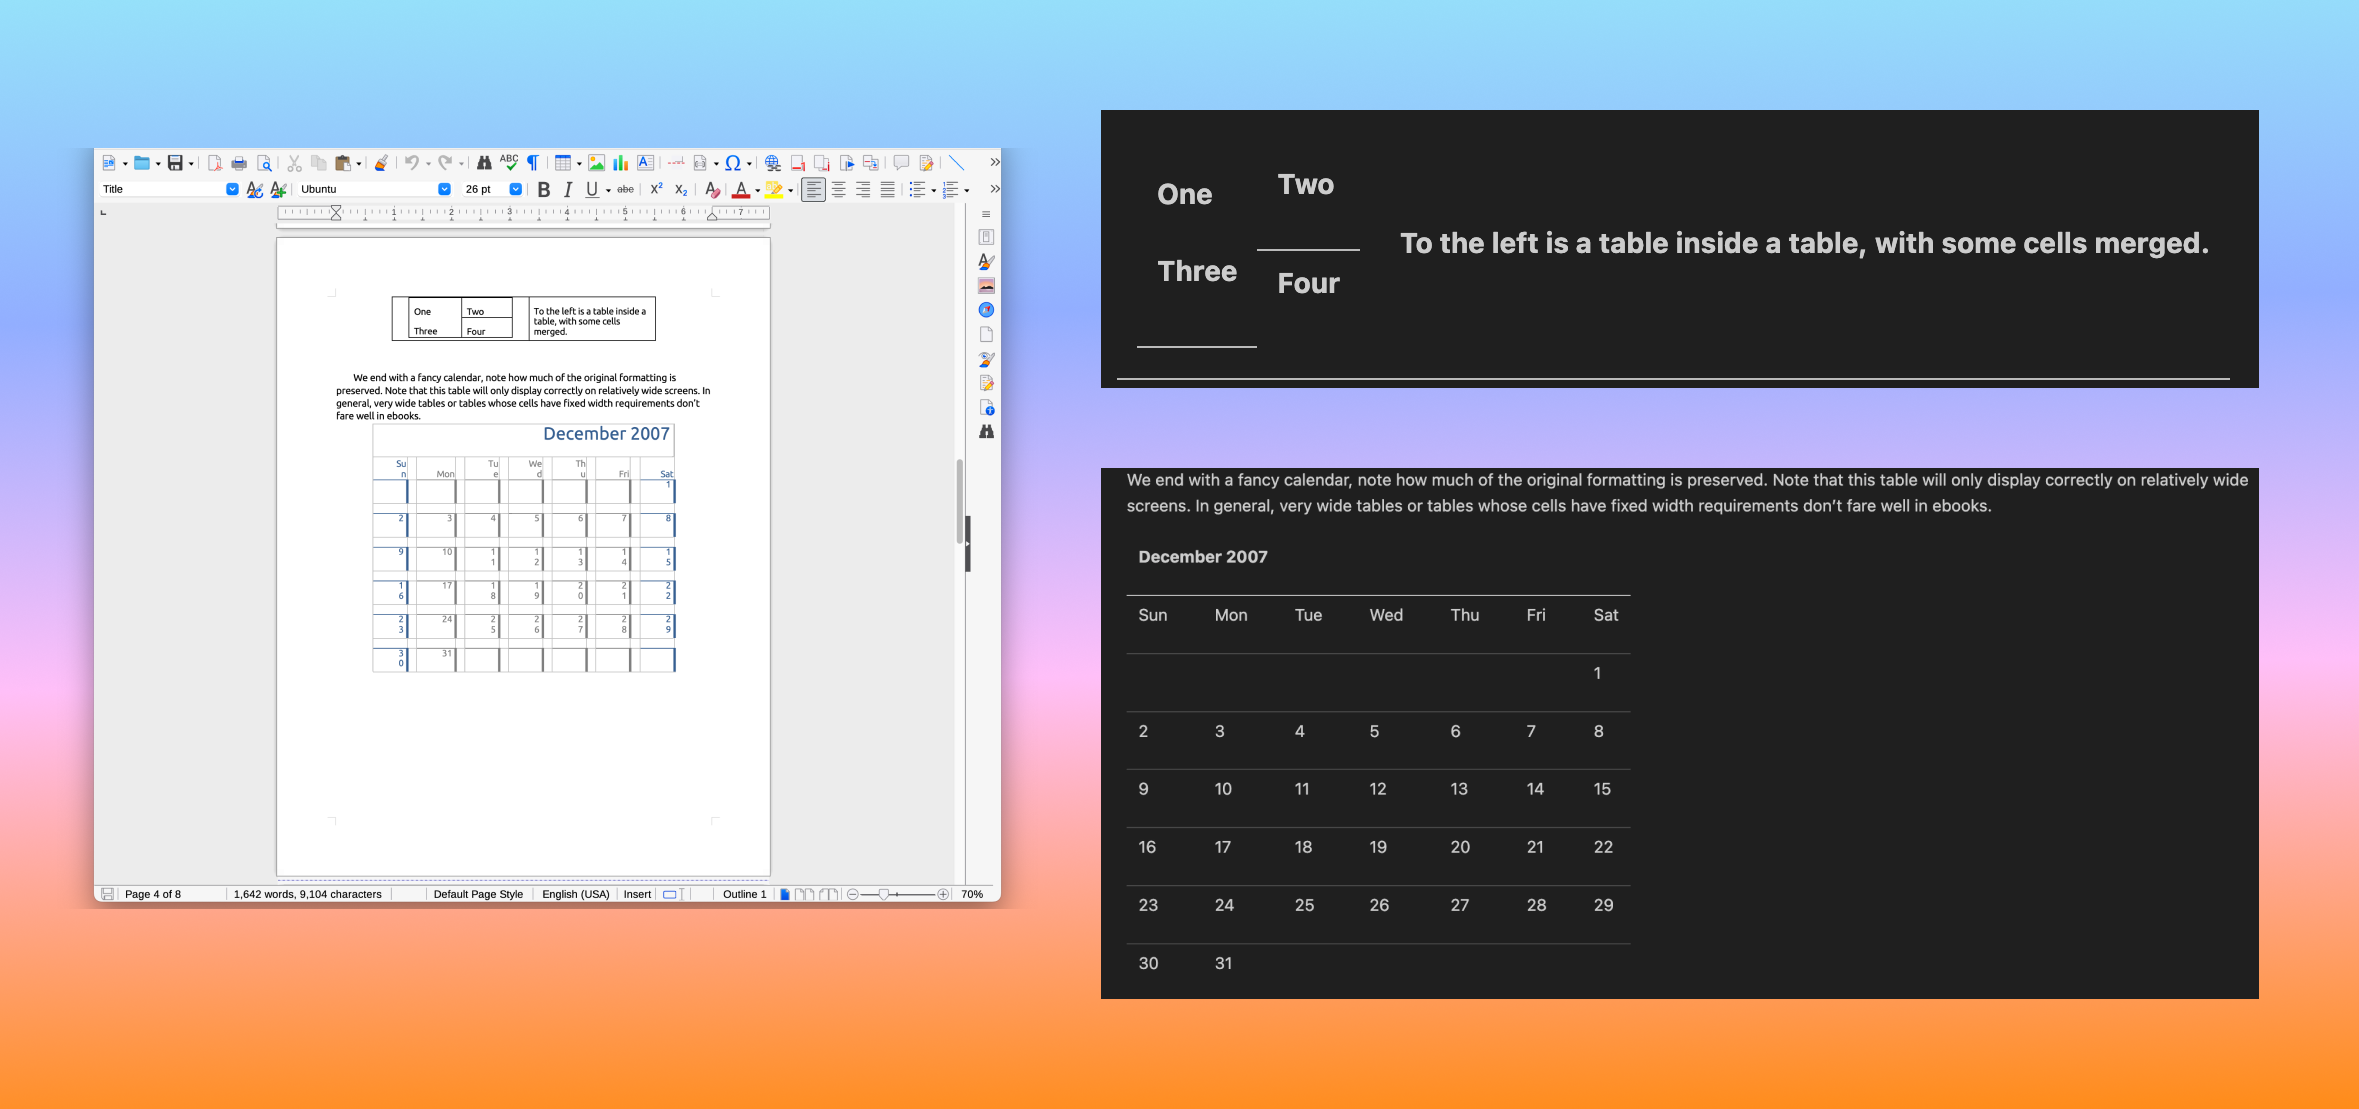2359x1109 pixels.
Task: Open the sidebar Navigator compass icon
Action: [x=986, y=310]
